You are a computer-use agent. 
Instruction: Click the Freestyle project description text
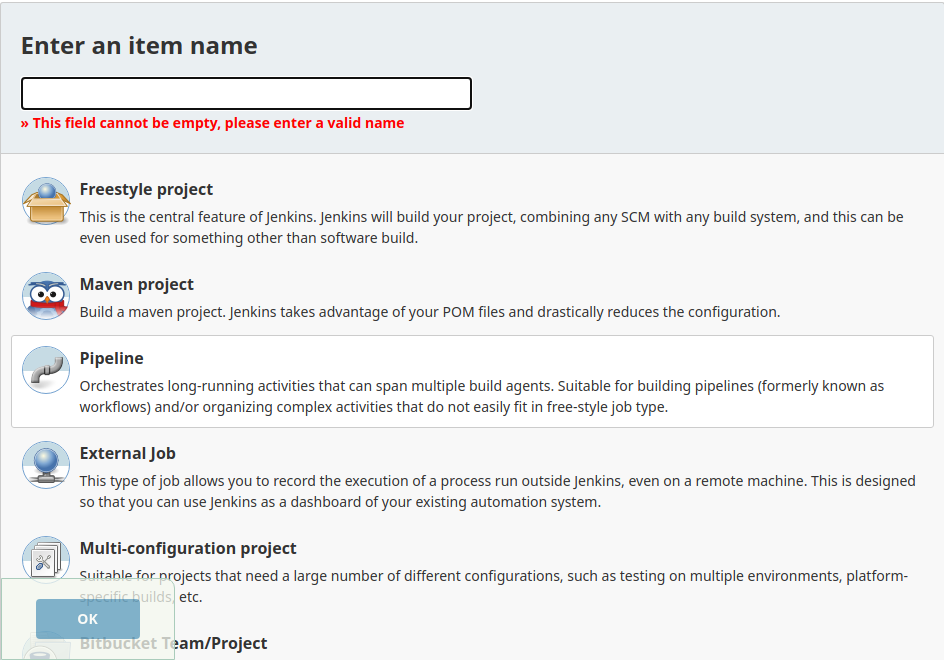491,228
